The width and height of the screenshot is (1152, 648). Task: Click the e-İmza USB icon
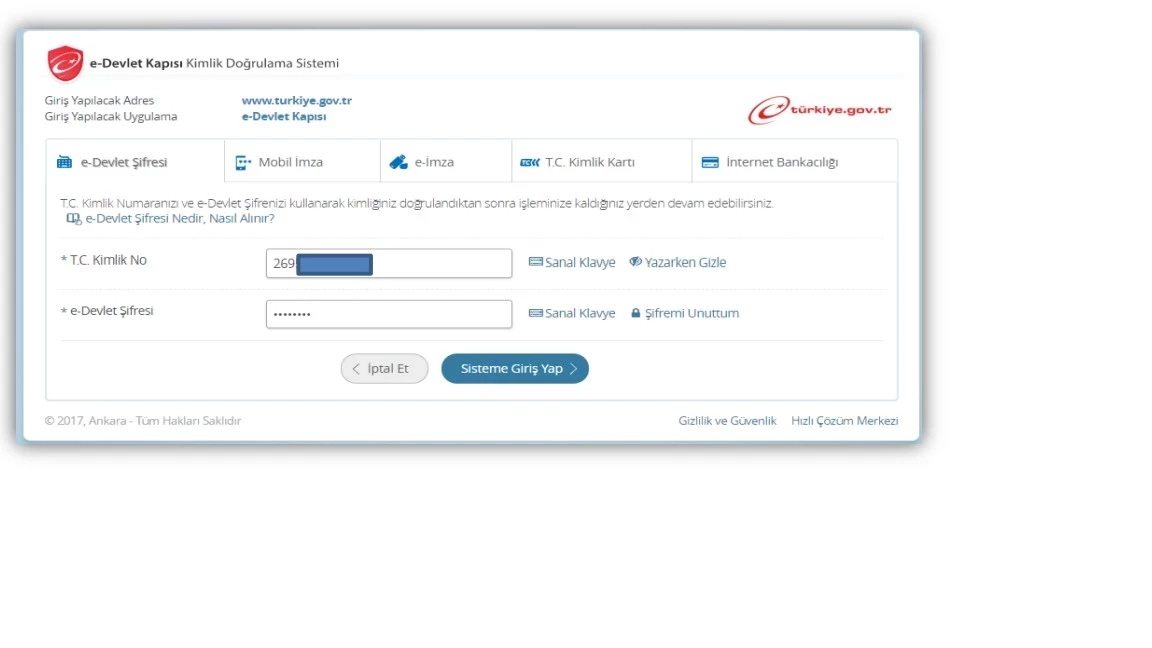tap(398, 162)
